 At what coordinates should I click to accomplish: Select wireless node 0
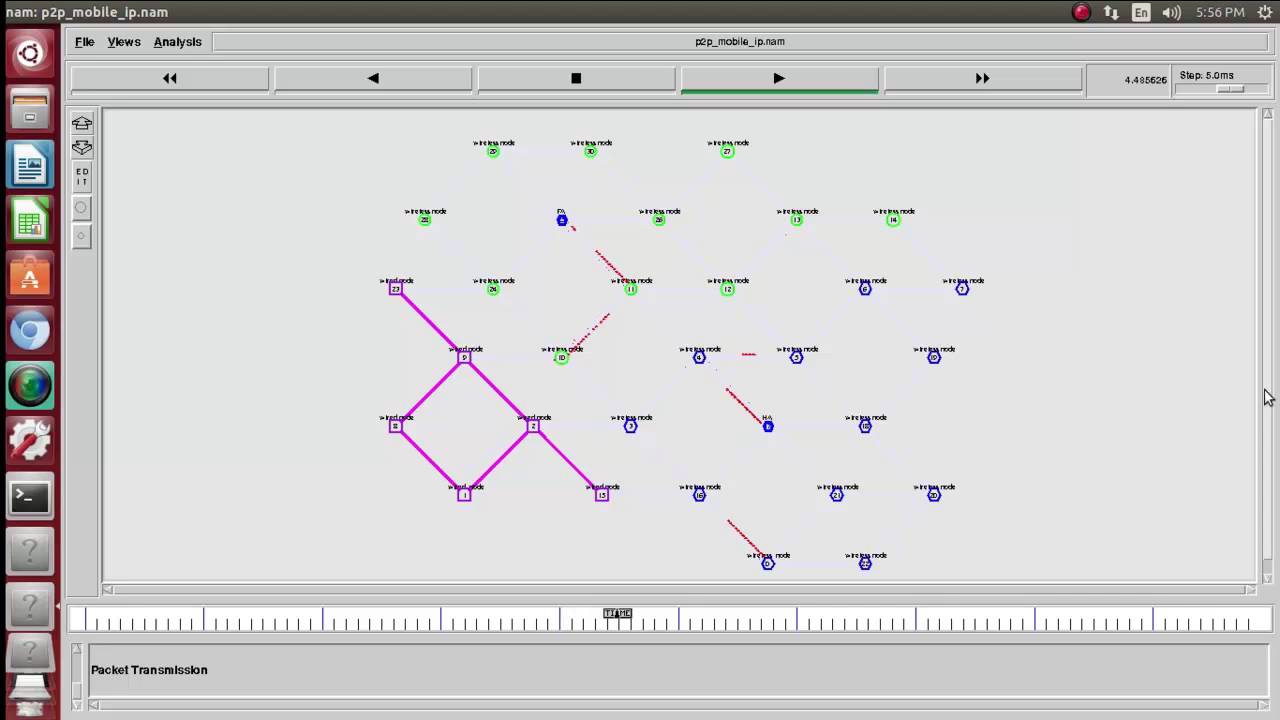coord(768,564)
